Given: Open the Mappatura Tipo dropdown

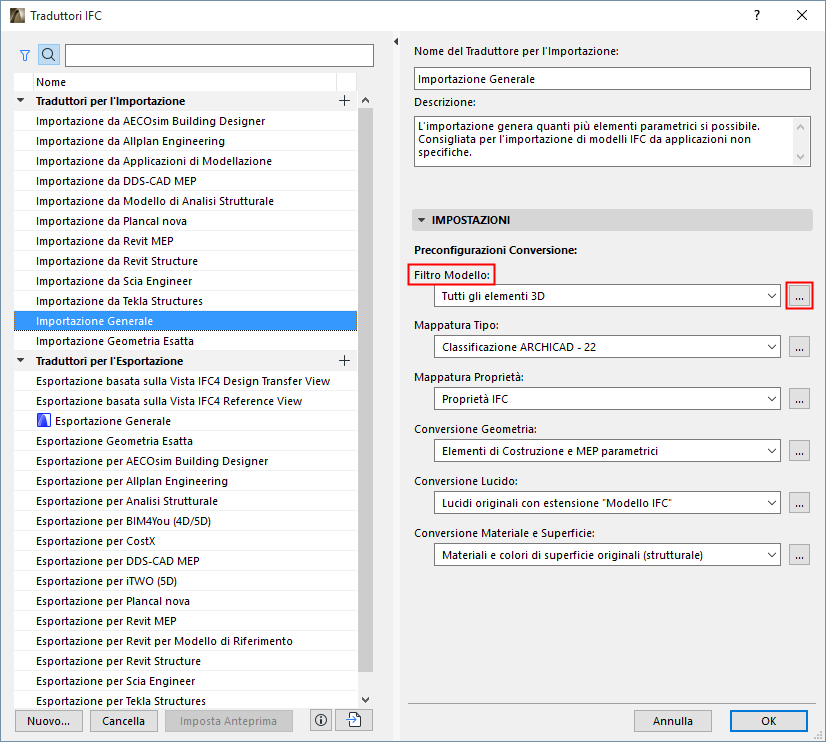Looking at the screenshot, I should click(607, 347).
